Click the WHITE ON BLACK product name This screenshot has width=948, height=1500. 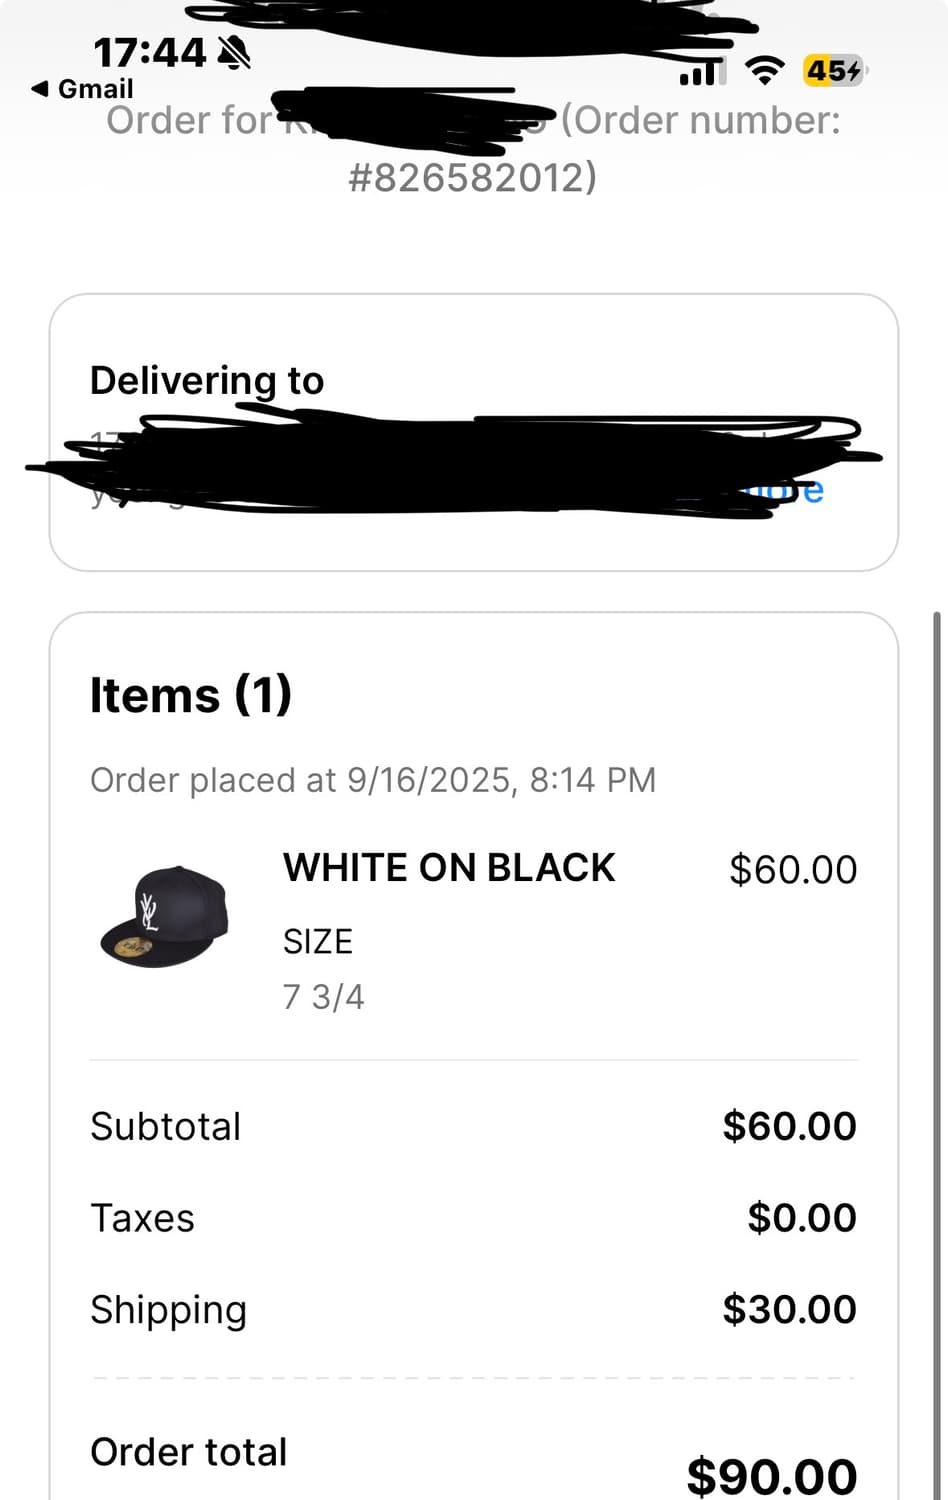pyautogui.click(x=449, y=868)
